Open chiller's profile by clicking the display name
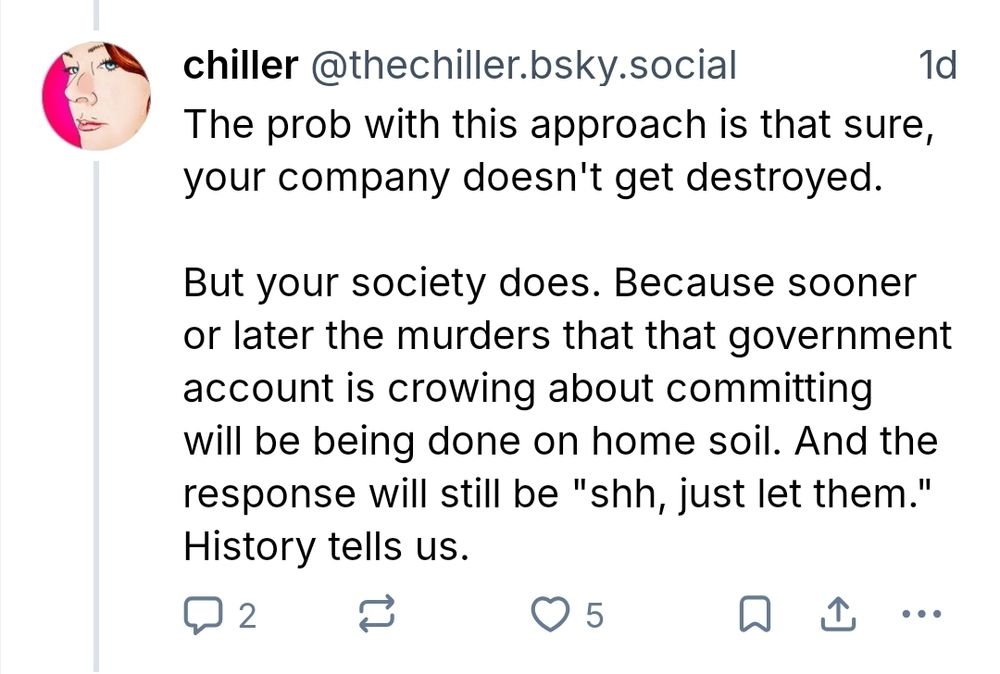 pos(239,66)
